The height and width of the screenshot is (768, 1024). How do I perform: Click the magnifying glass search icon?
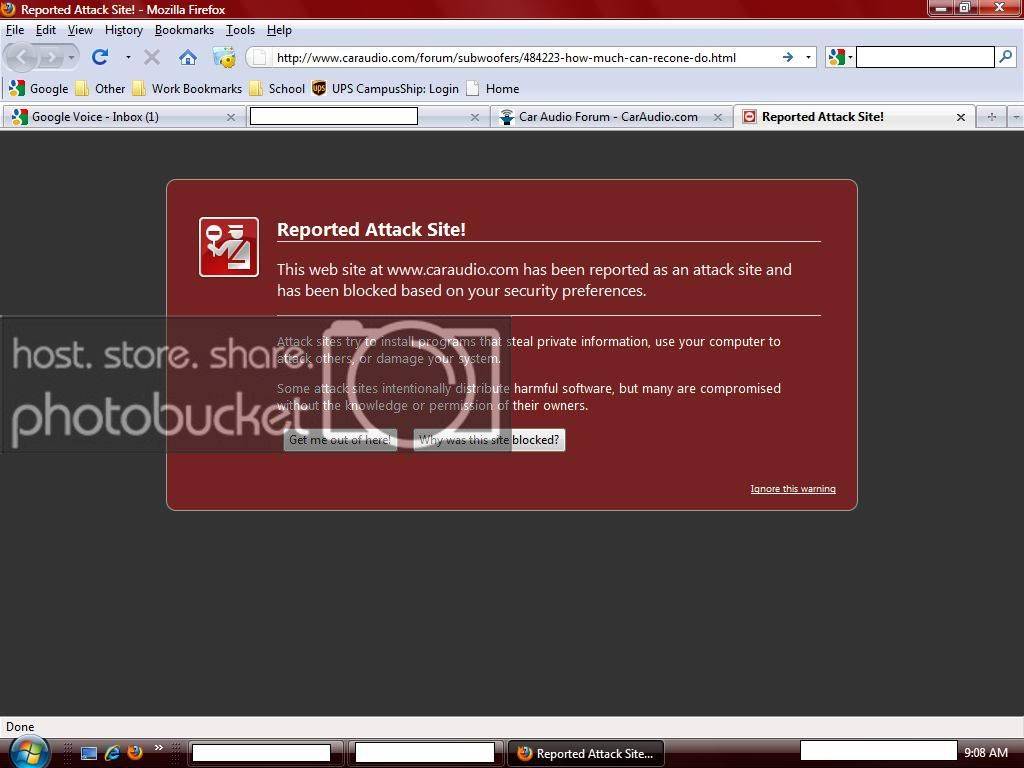click(1006, 57)
